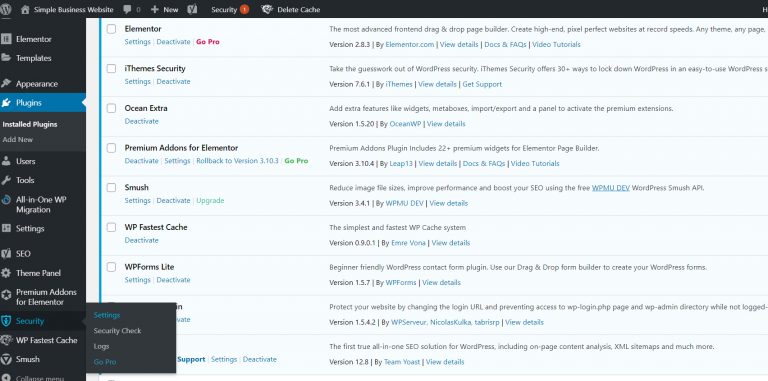Click the Security notification badge in admin bar

click(244, 9)
